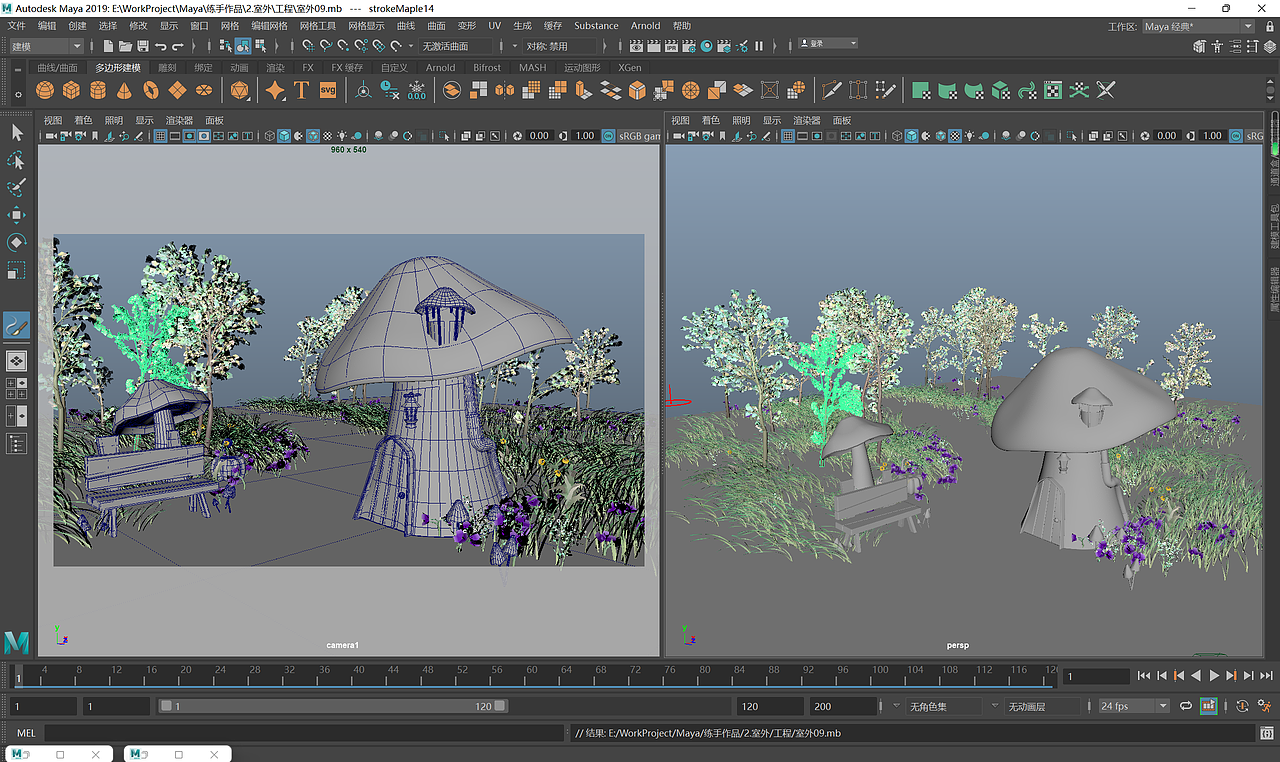Click the current frame input field

pos(1096,677)
